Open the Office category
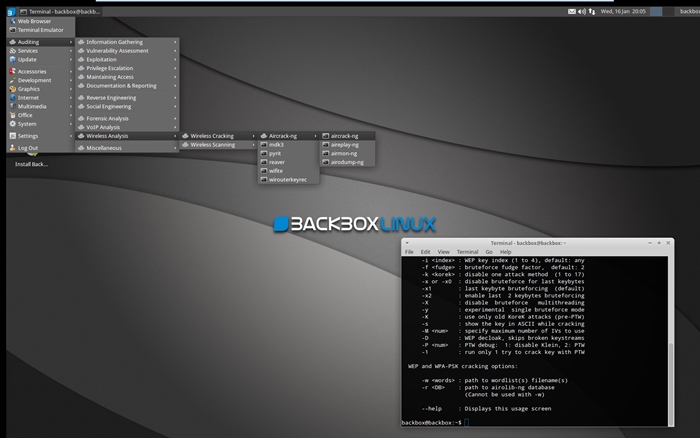Viewport: 700px width, 438px height. pos(41,115)
